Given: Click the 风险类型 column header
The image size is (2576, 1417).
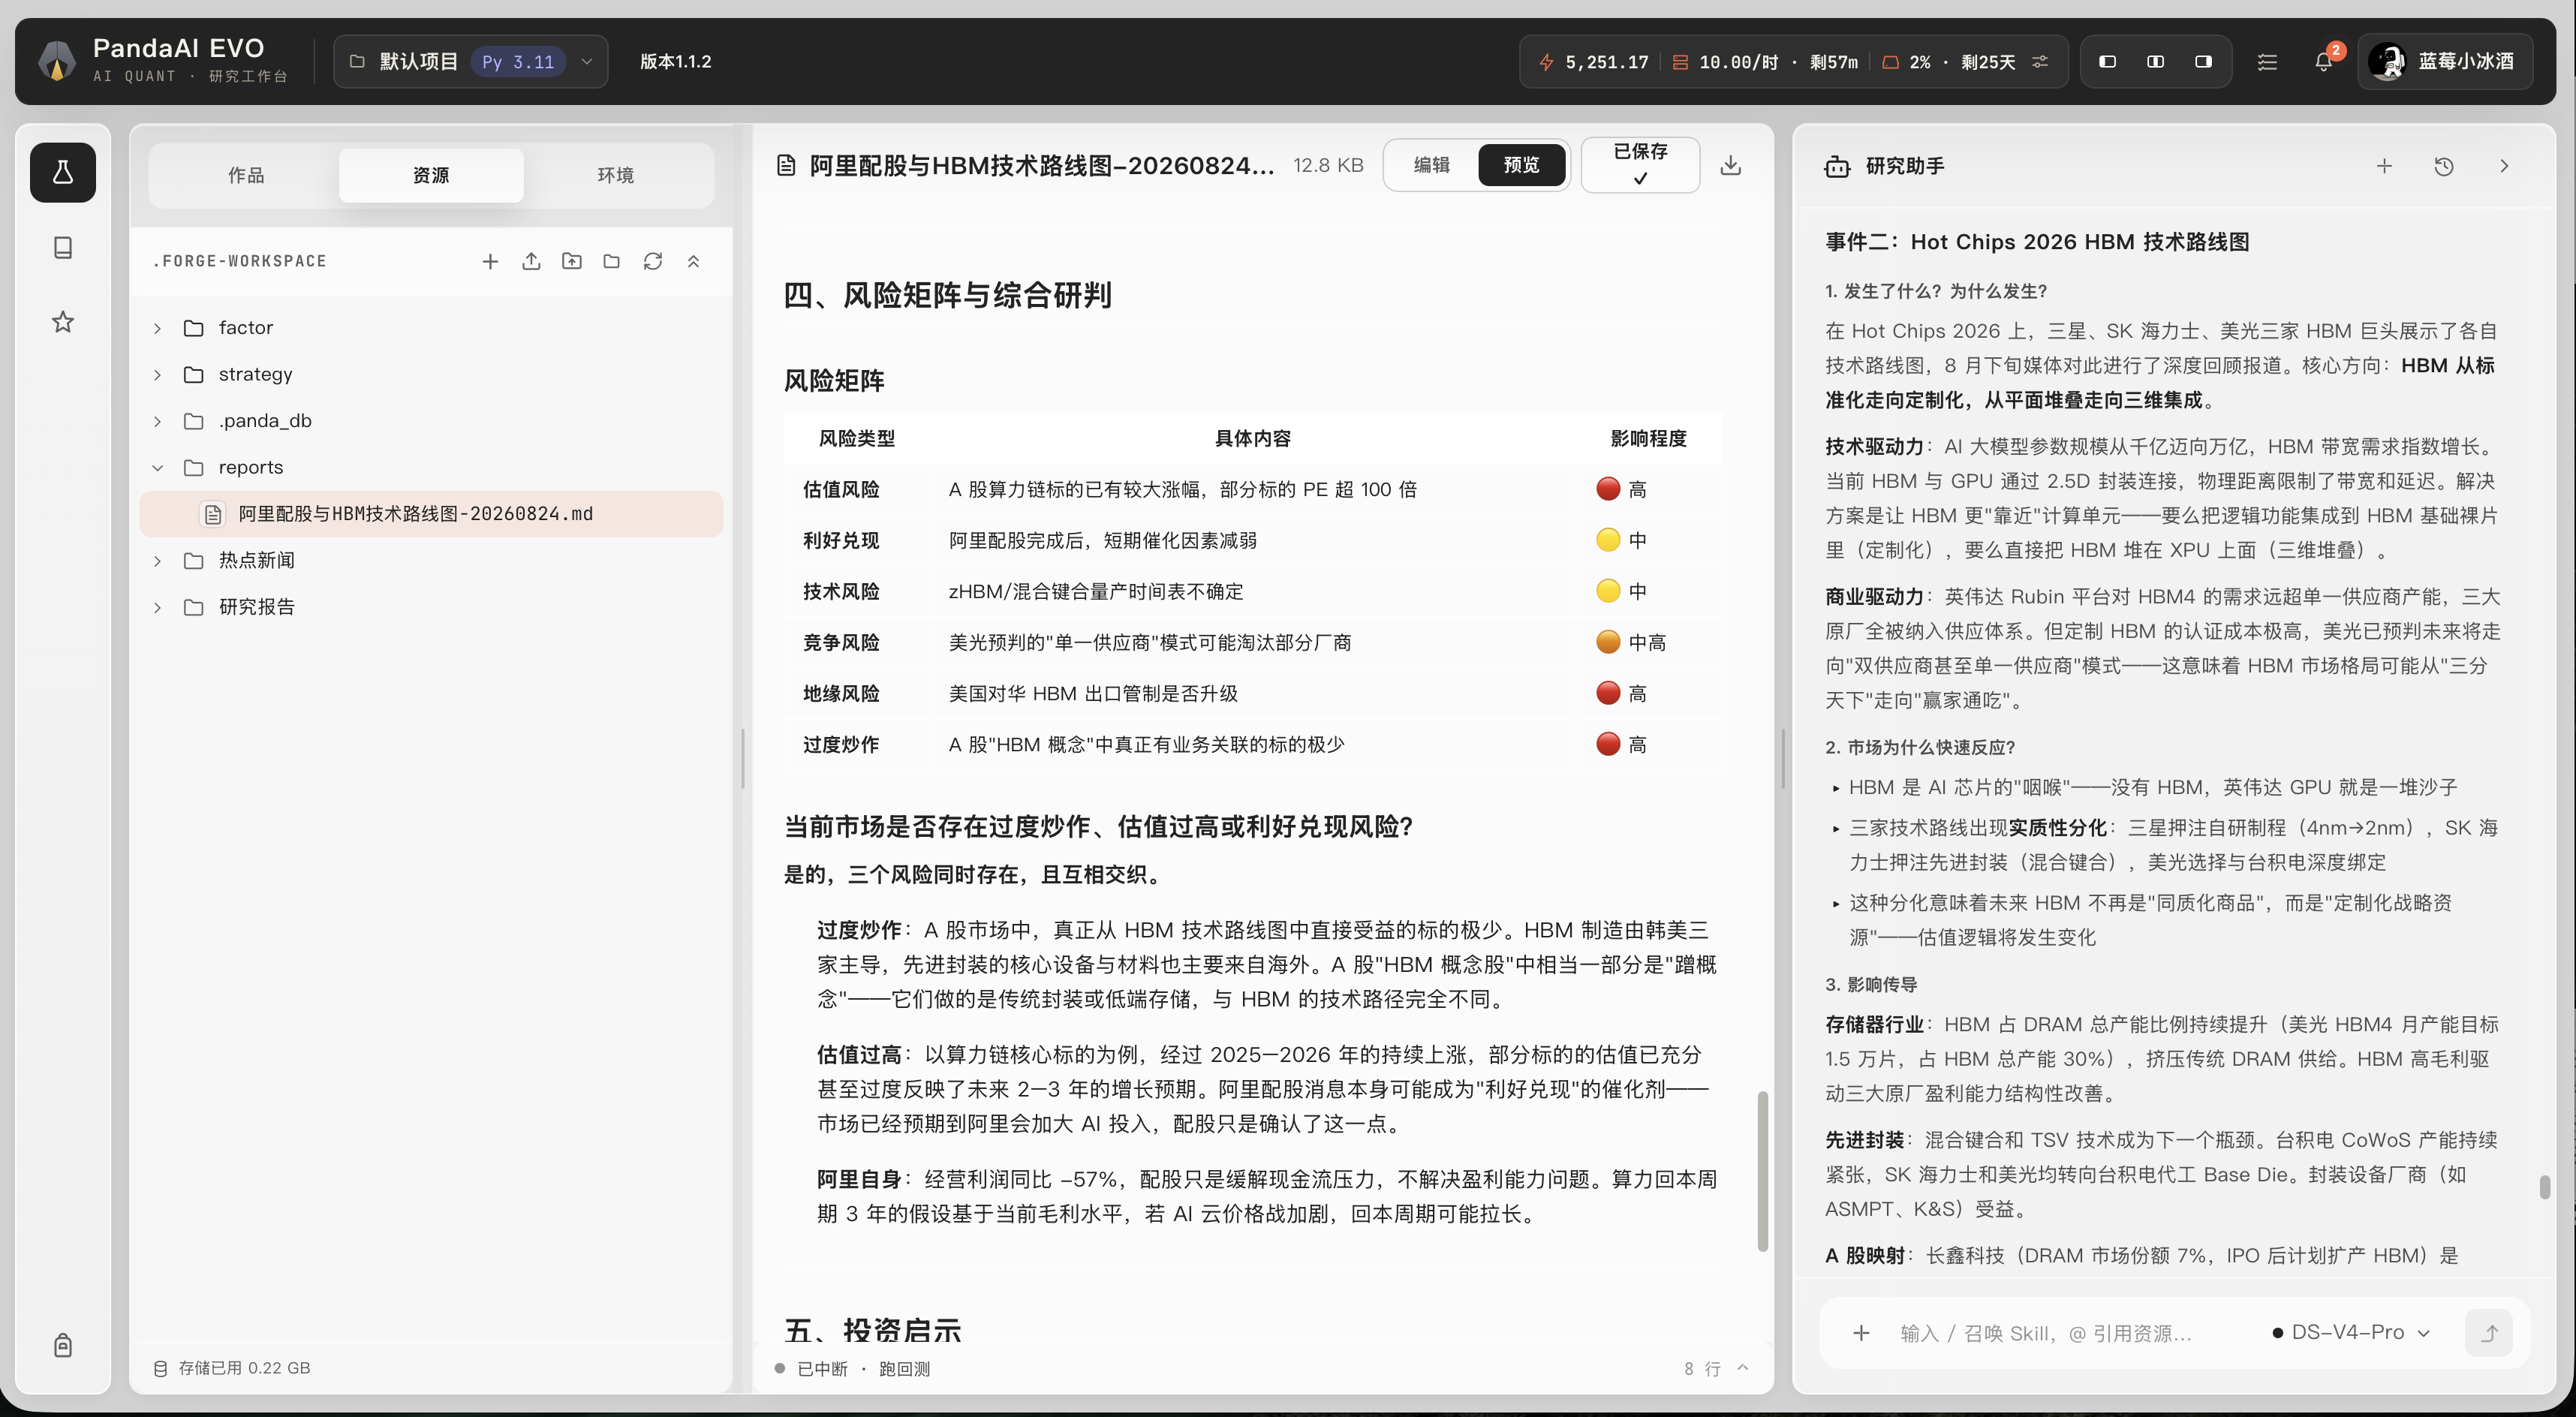Looking at the screenshot, I should point(857,438).
